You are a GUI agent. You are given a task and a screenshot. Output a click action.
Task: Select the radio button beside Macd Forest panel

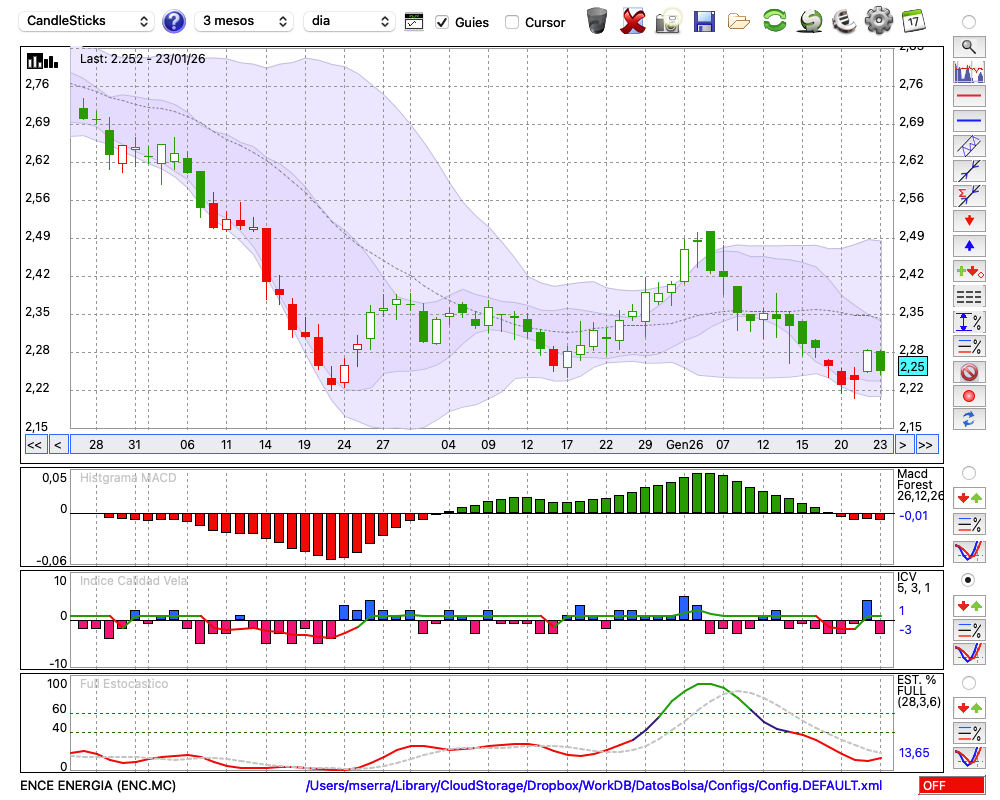pyautogui.click(x=968, y=472)
